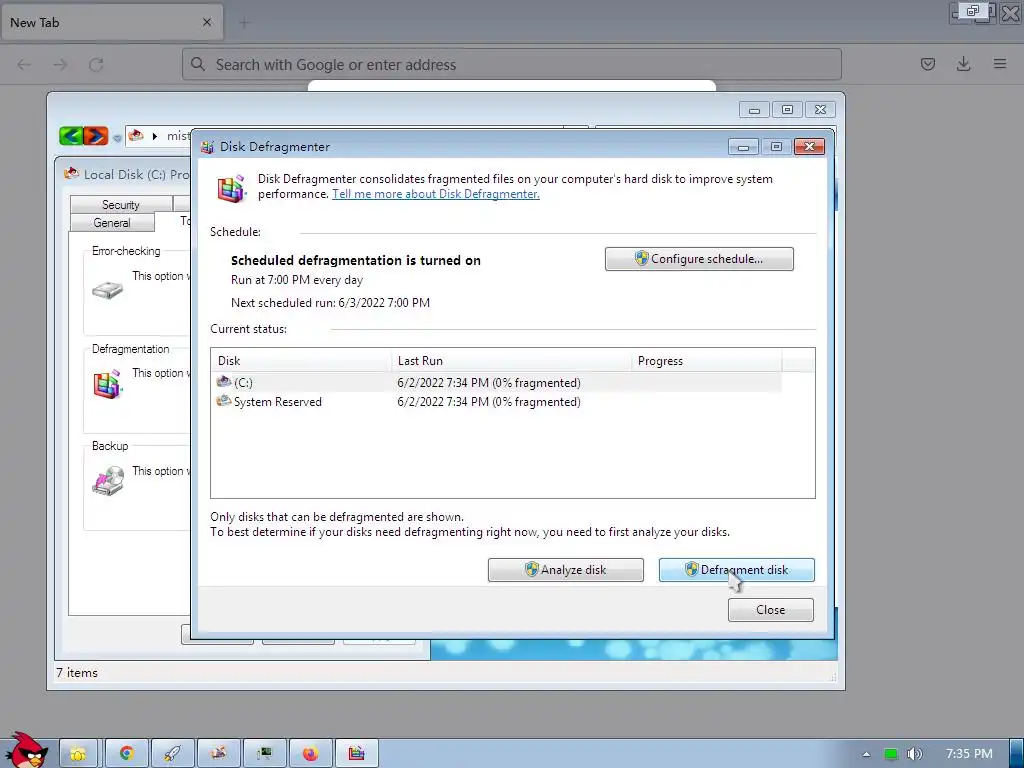Close the New Tab browser tab
Image resolution: width=1024 pixels, height=768 pixels.
(207, 22)
